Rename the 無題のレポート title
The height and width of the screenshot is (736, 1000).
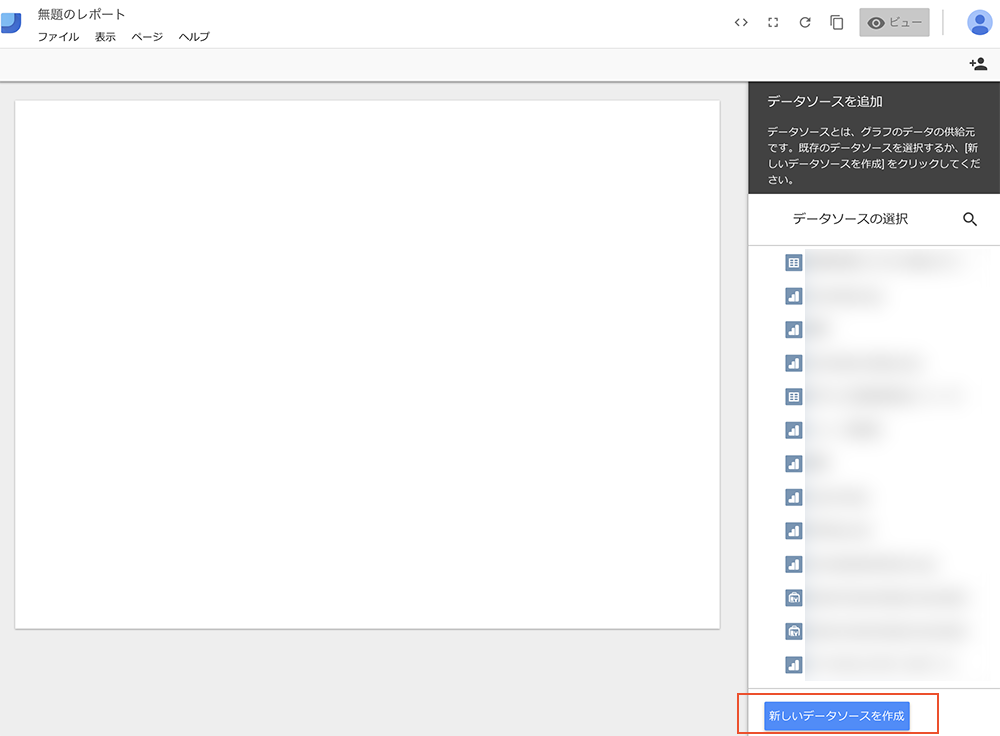(81, 14)
